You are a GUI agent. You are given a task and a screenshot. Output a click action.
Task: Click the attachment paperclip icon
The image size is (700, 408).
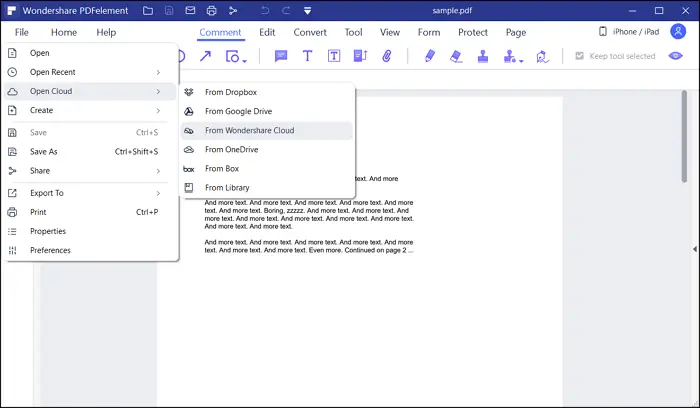click(x=387, y=56)
